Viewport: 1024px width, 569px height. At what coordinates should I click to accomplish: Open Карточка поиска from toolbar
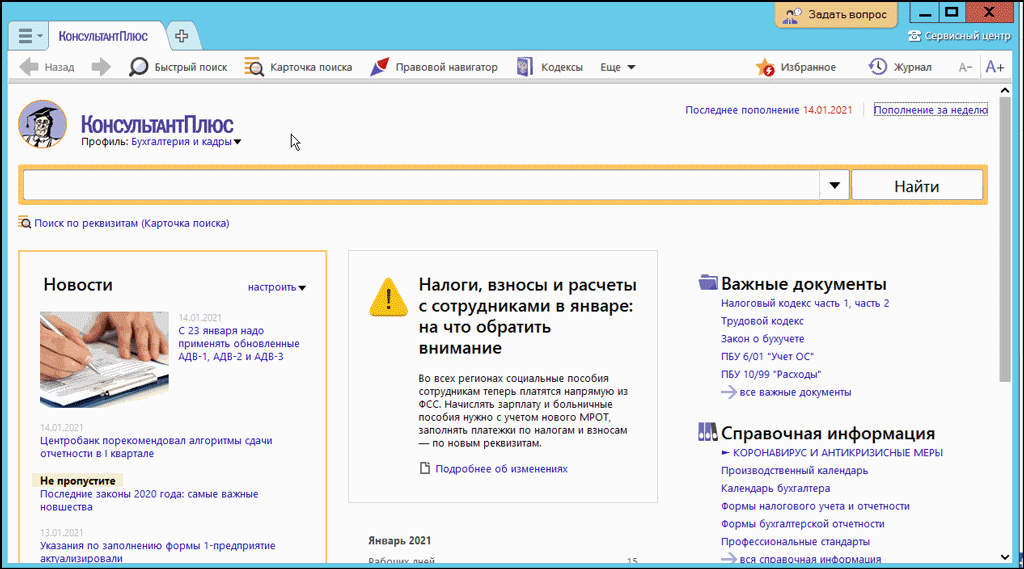(298, 67)
